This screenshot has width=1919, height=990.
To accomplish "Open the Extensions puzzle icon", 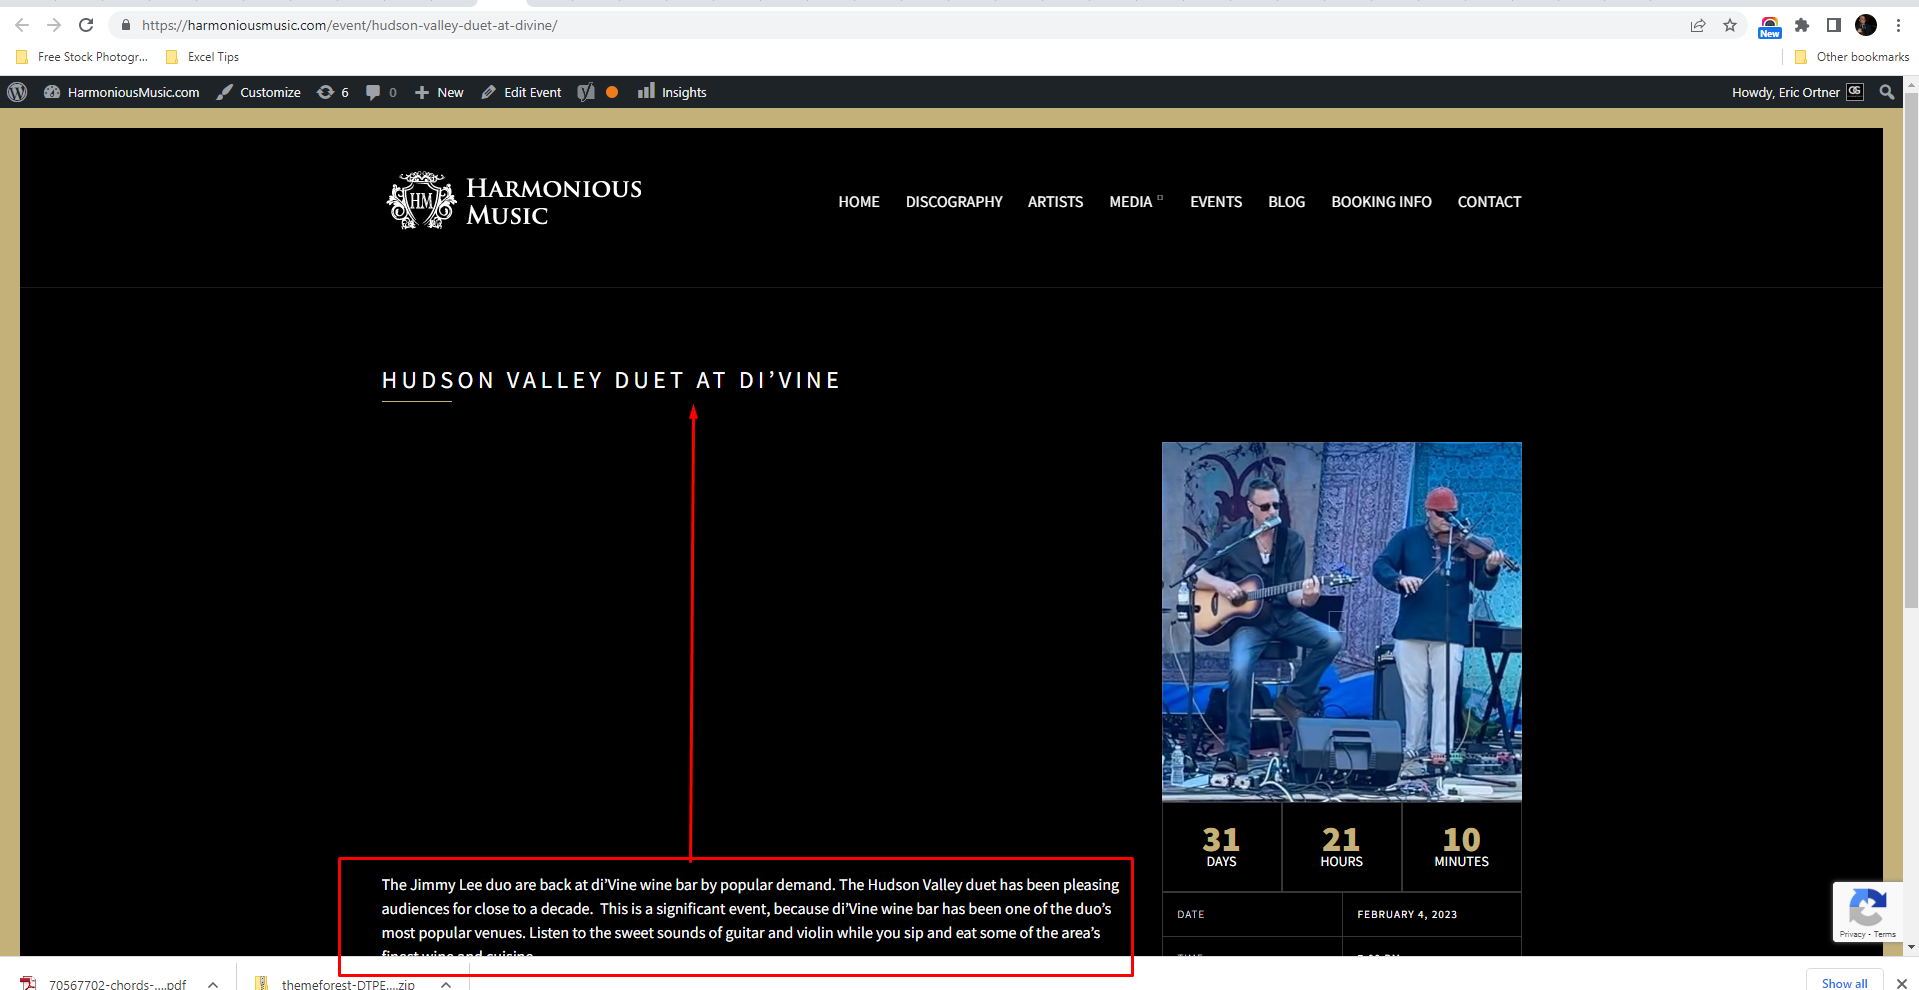I will (1802, 25).
